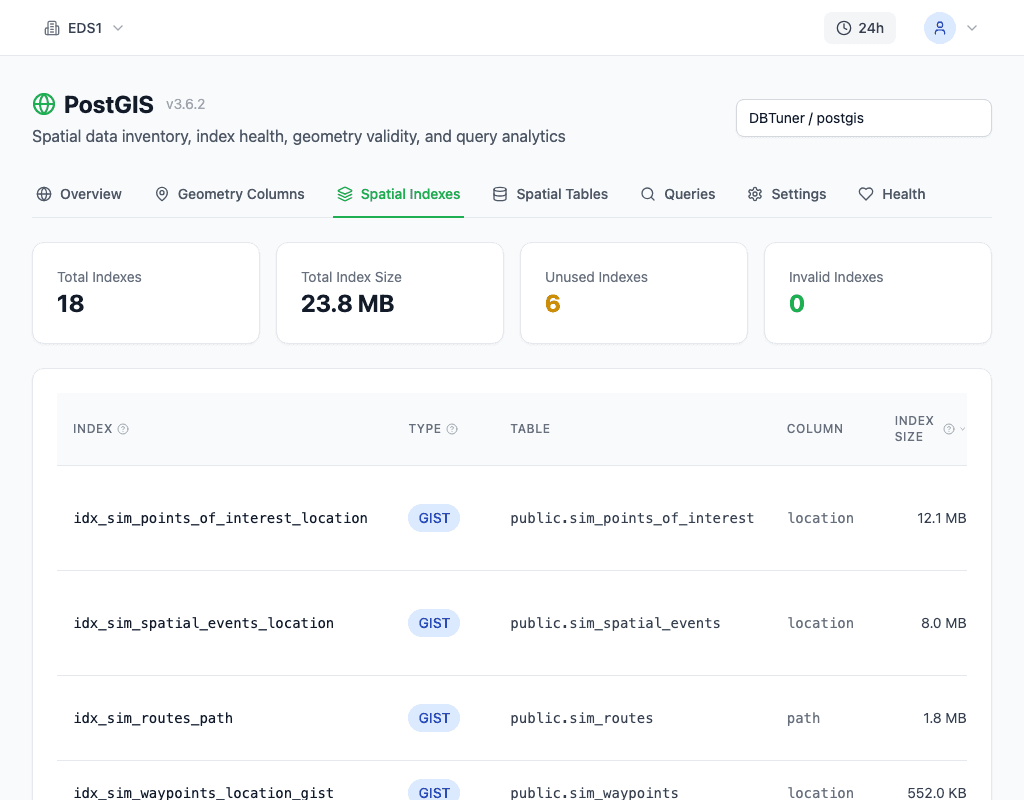
Task: Go to the Queries tab
Action: pyautogui.click(x=678, y=194)
